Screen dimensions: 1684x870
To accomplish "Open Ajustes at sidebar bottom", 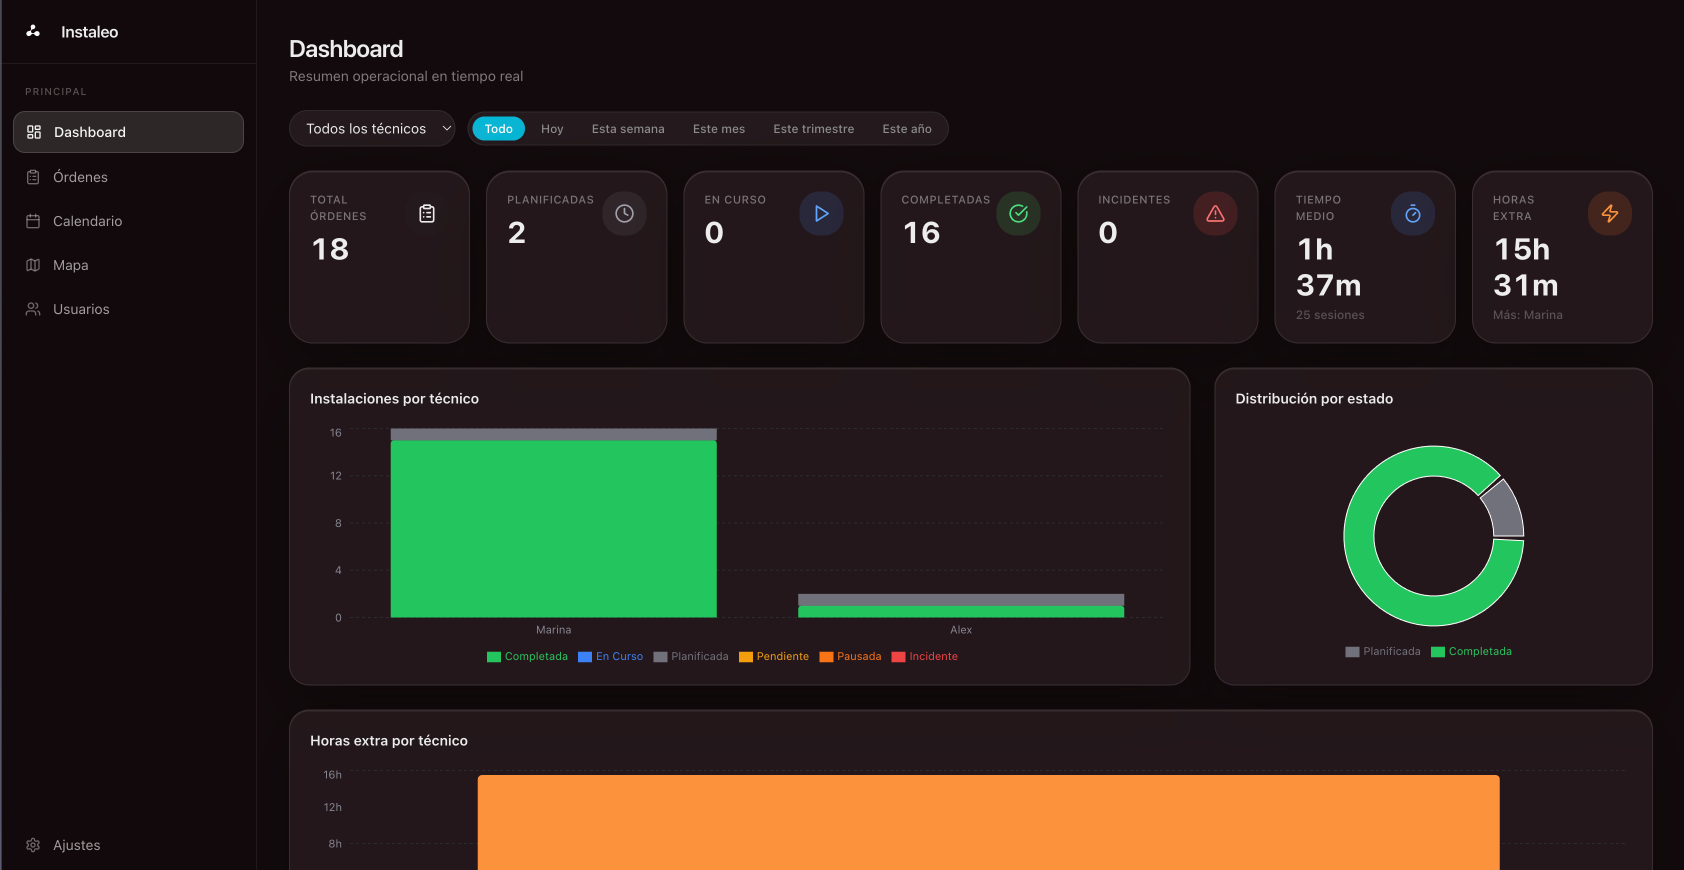I will pyautogui.click(x=128, y=845).
